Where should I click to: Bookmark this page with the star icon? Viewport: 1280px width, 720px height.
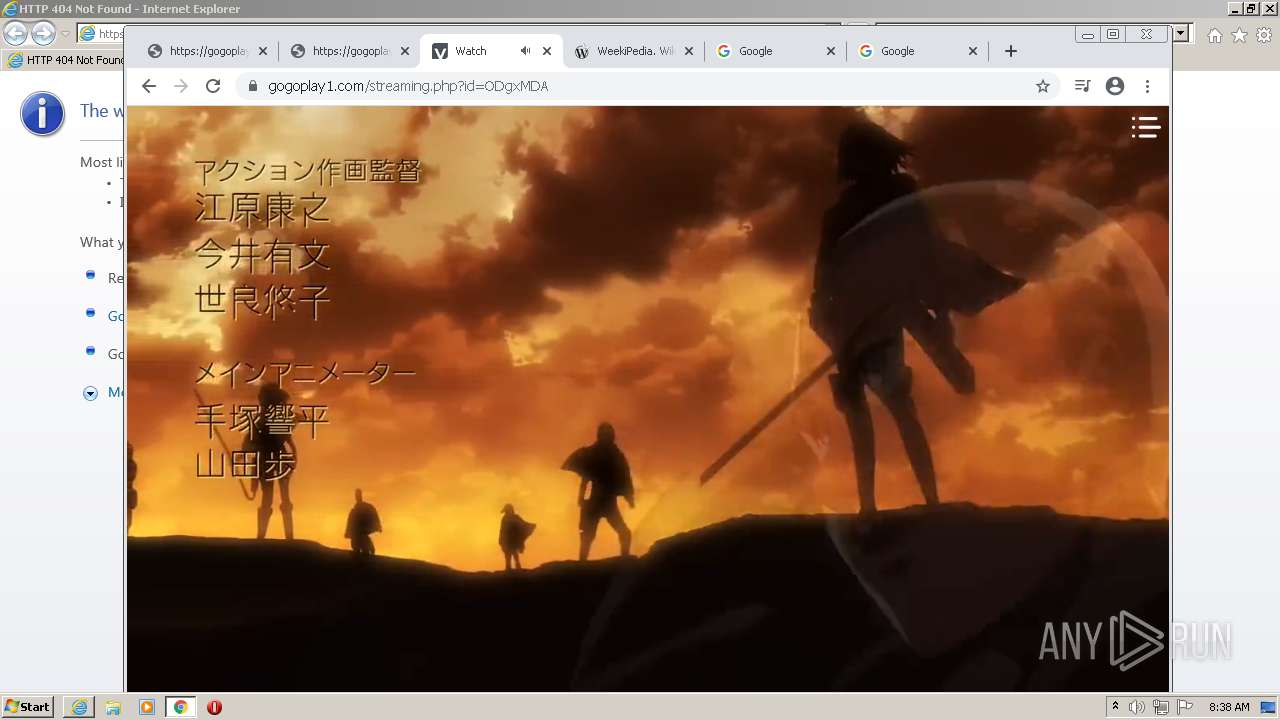(1043, 86)
